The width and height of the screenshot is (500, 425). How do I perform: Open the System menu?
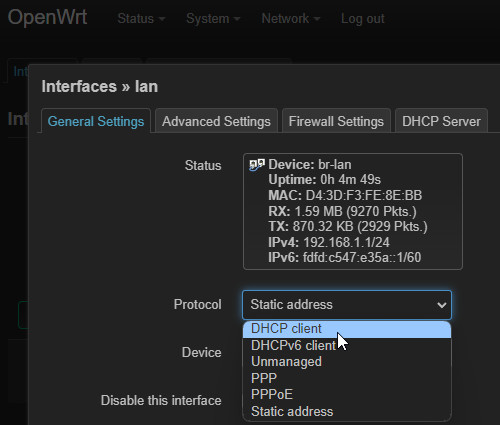(x=213, y=19)
